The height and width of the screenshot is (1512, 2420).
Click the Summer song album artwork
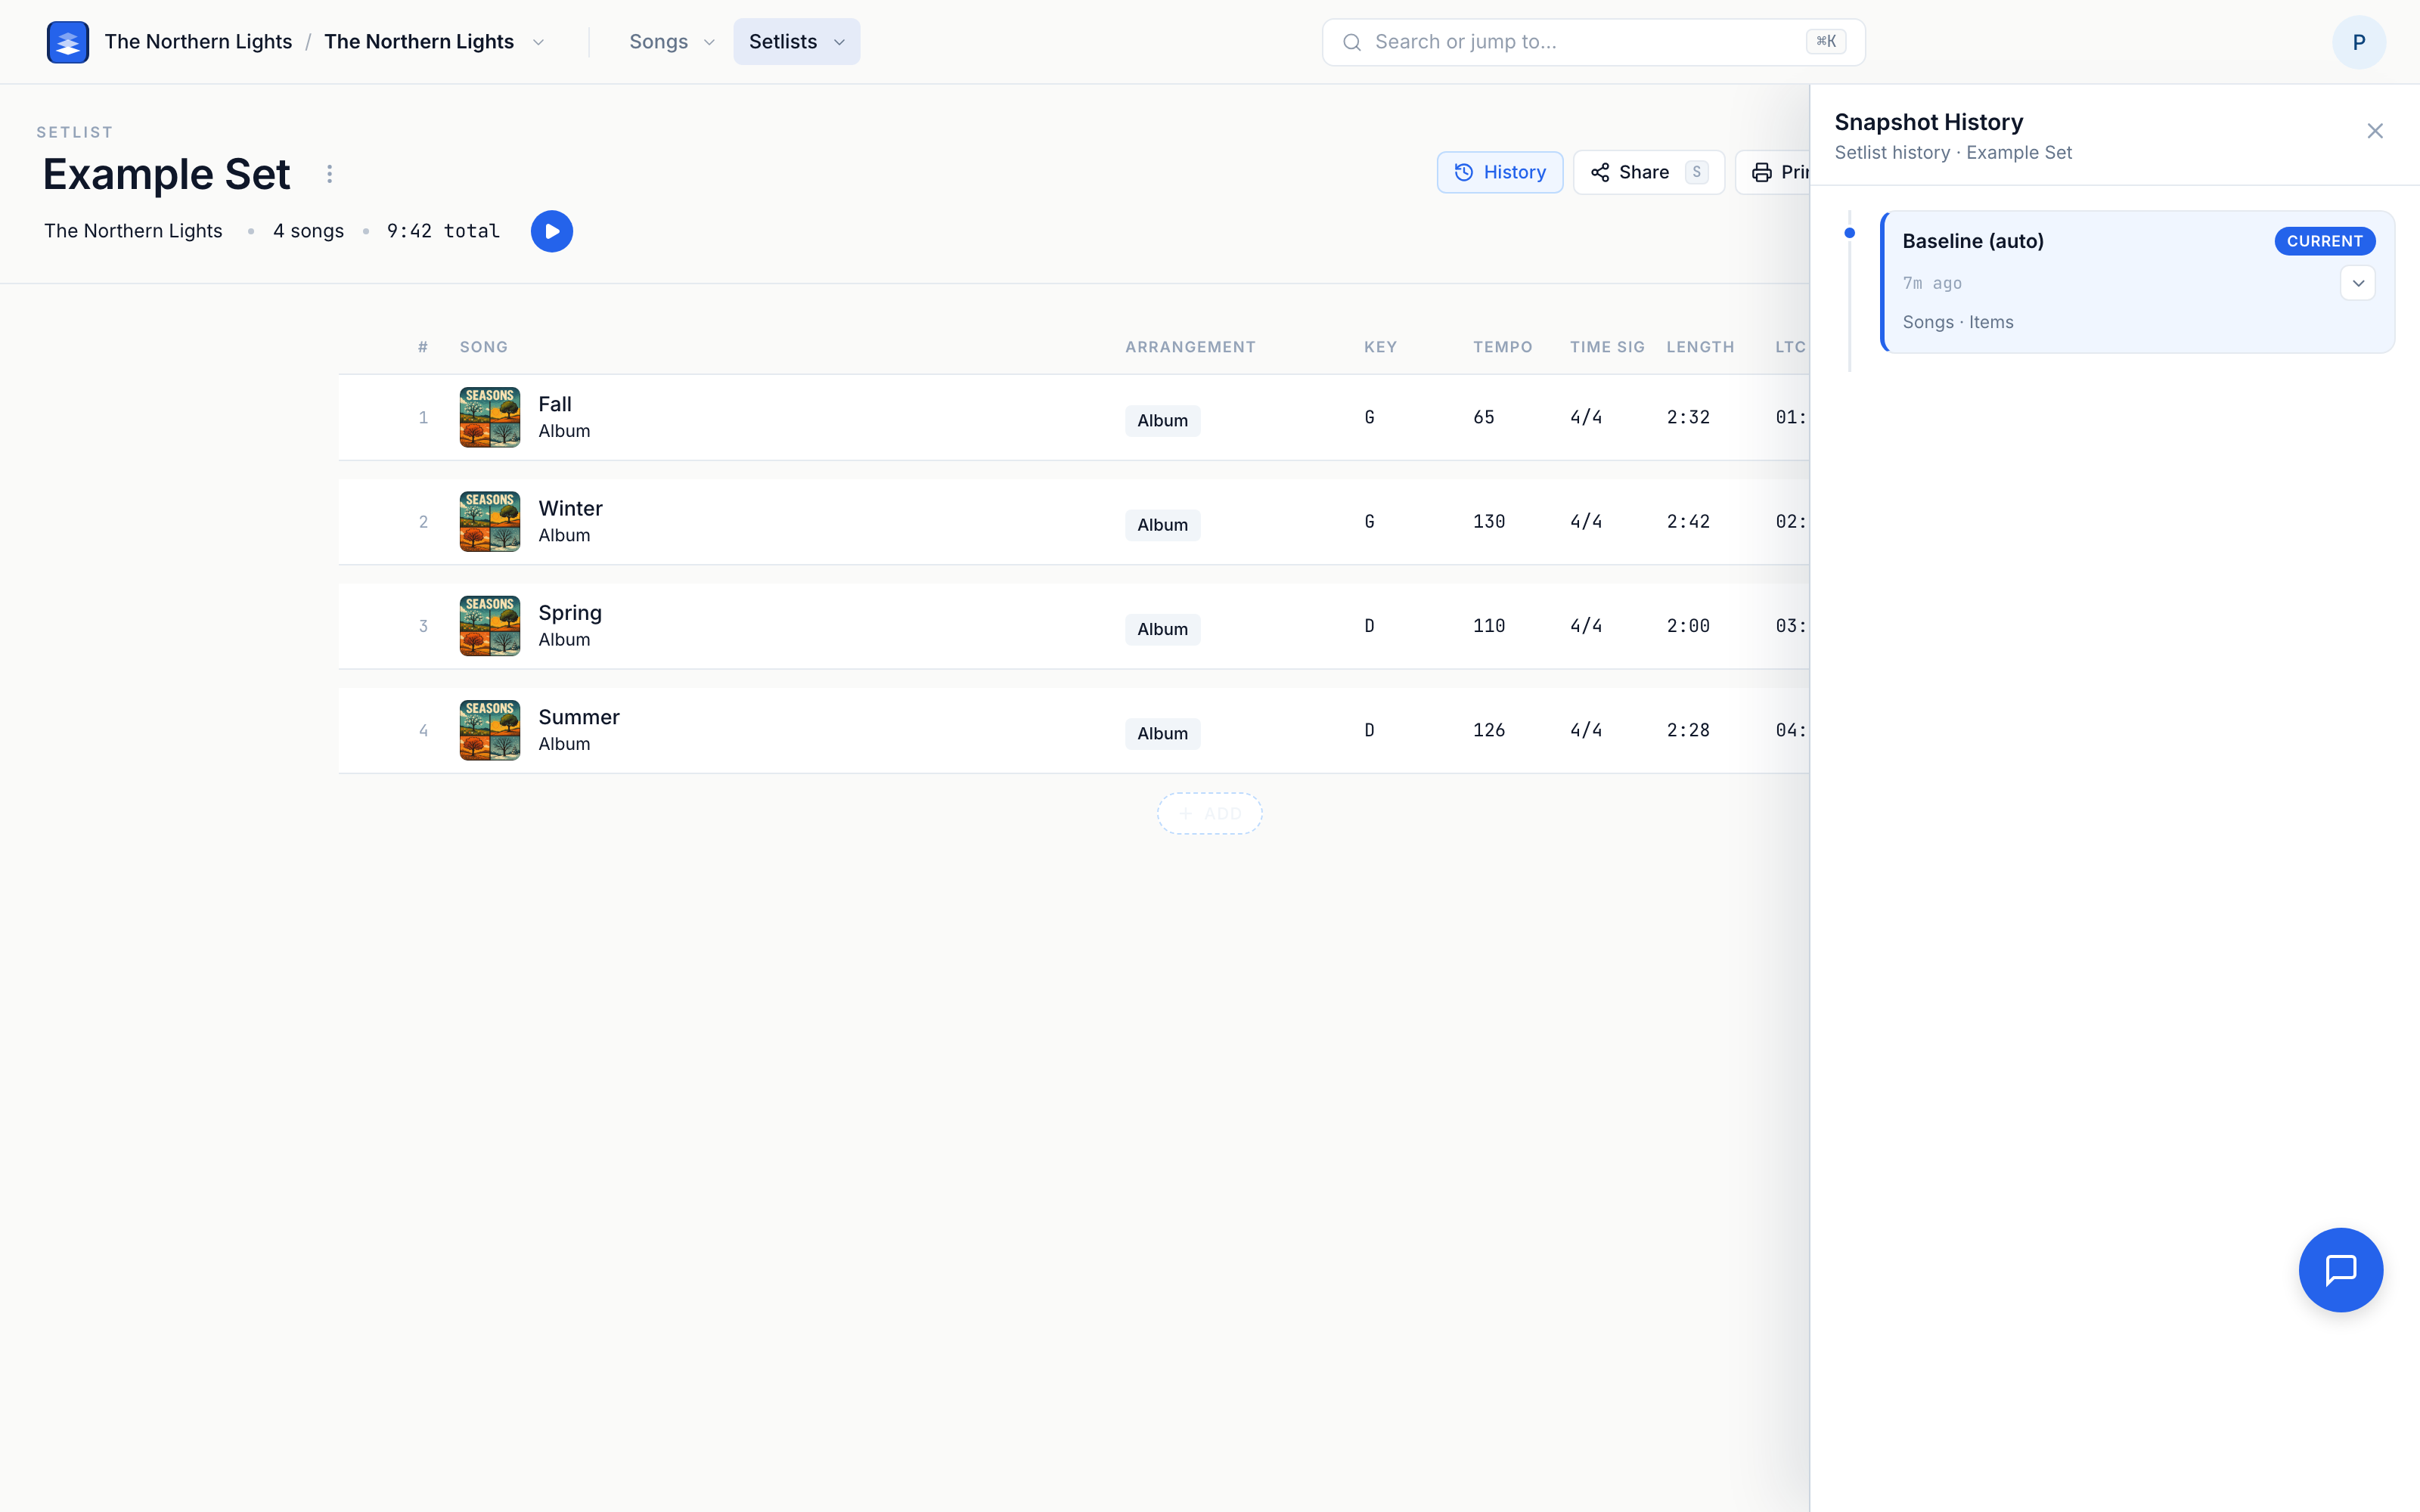[490, 730]
